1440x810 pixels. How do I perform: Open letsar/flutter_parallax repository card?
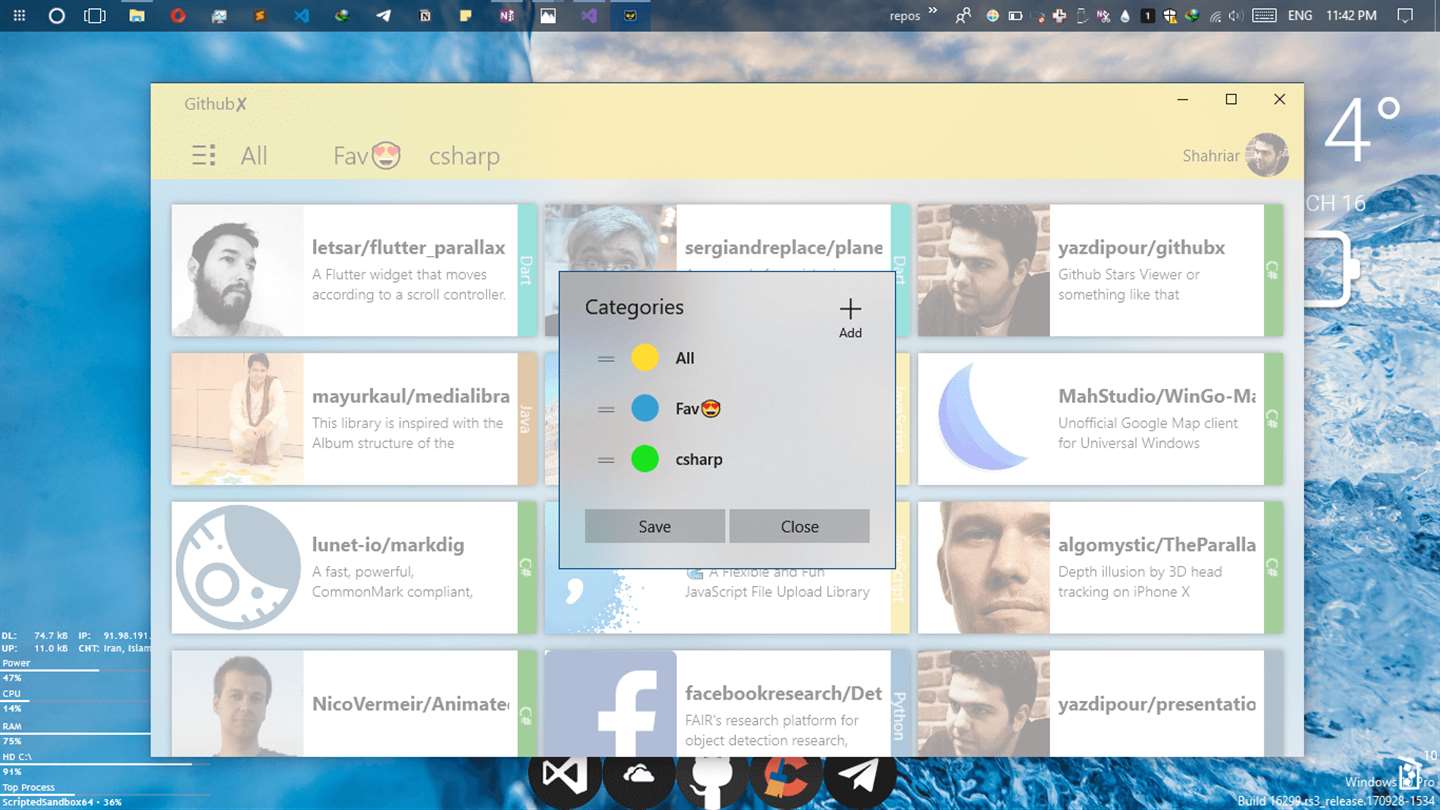click(354, 270)
